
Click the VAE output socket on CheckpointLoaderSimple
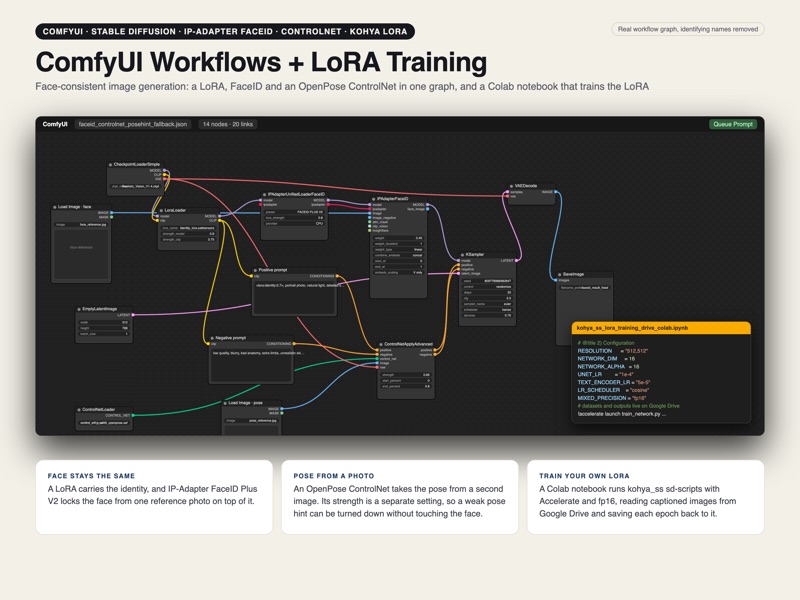pyautogui.click(x=164, y=179)
